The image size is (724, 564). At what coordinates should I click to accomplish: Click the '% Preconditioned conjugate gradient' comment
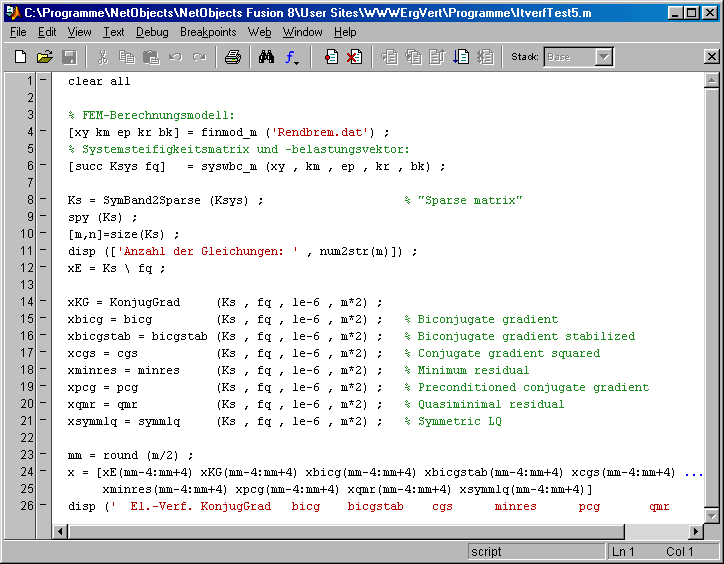[526, 388]
